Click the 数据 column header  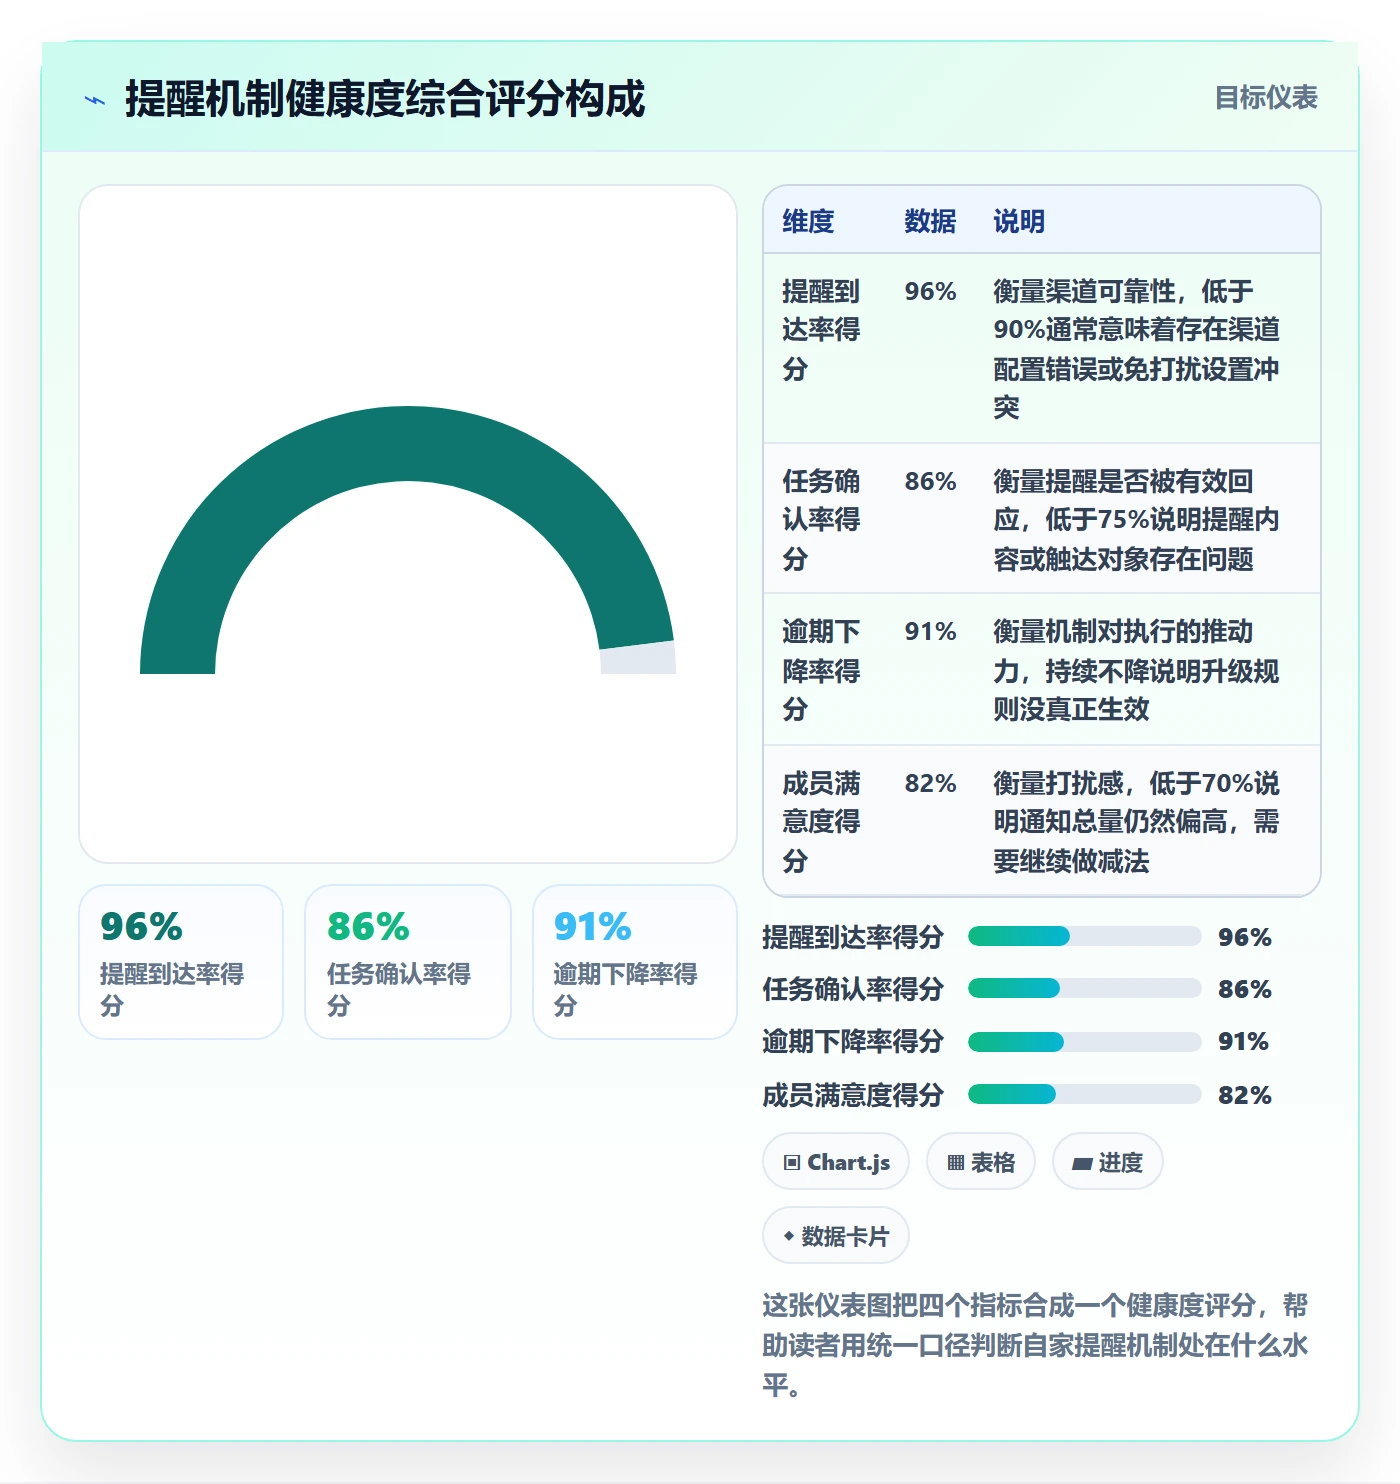[x=930, y=221]
